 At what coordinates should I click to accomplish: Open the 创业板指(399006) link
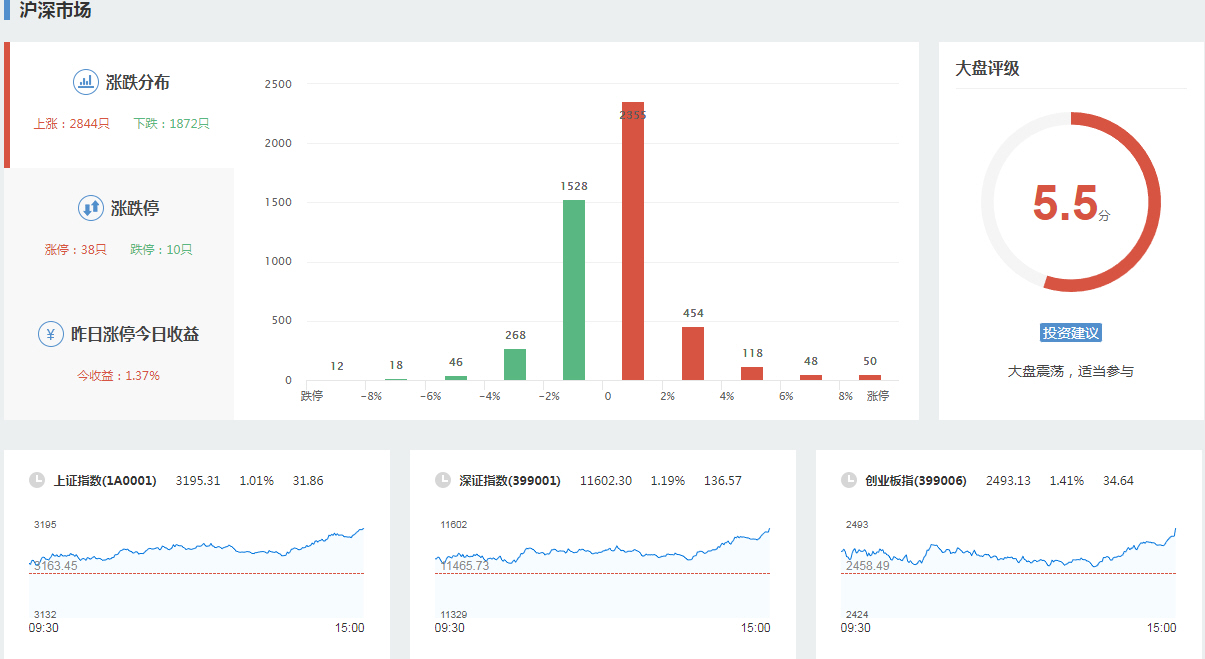(x=916, y=481)
